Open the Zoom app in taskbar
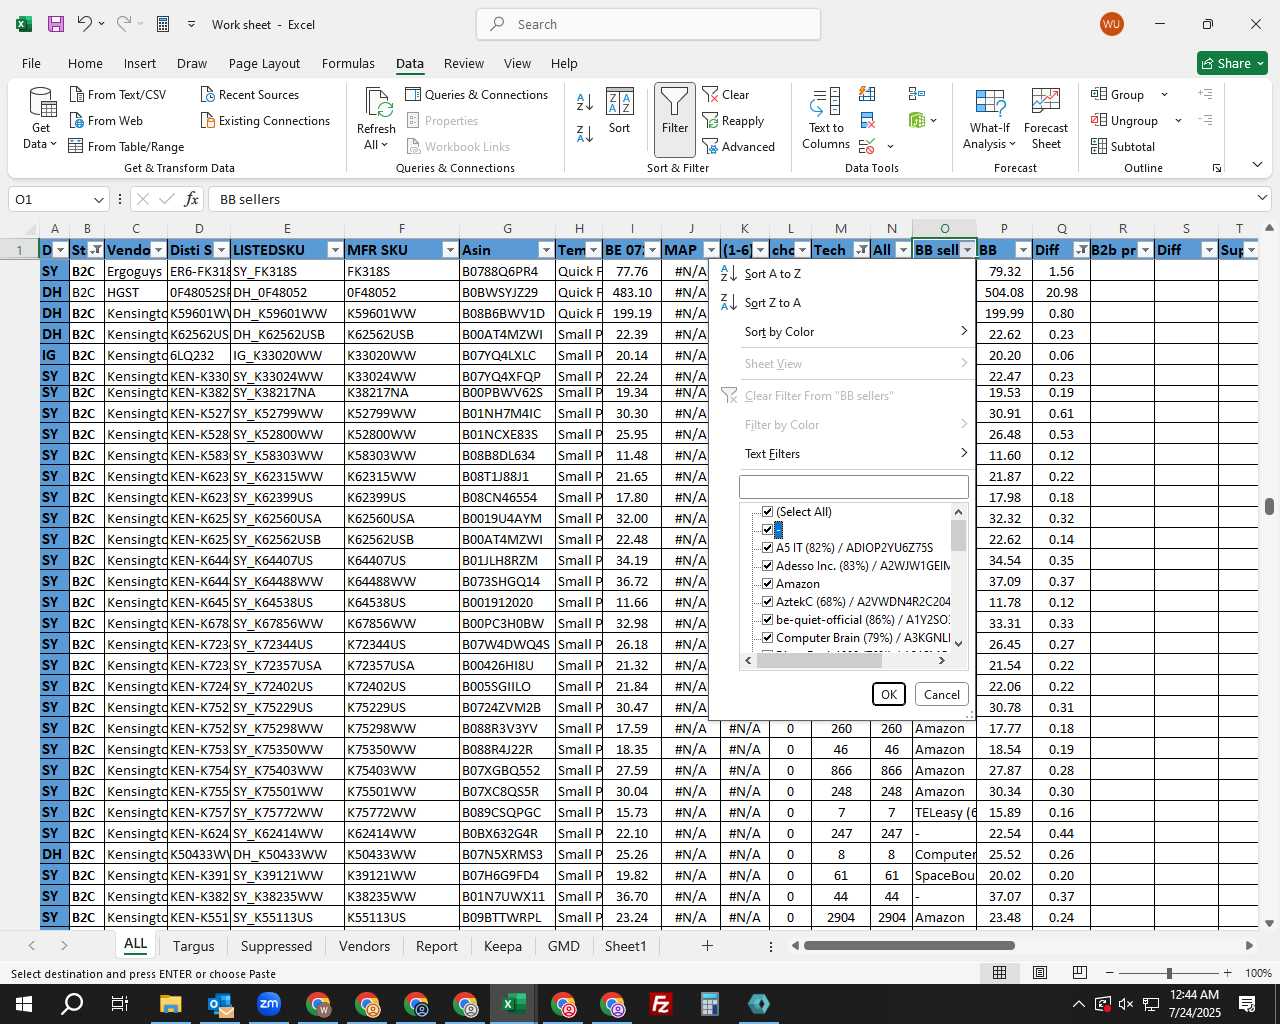Viewport: 1280px width, 1024px height. [269, 1003]
